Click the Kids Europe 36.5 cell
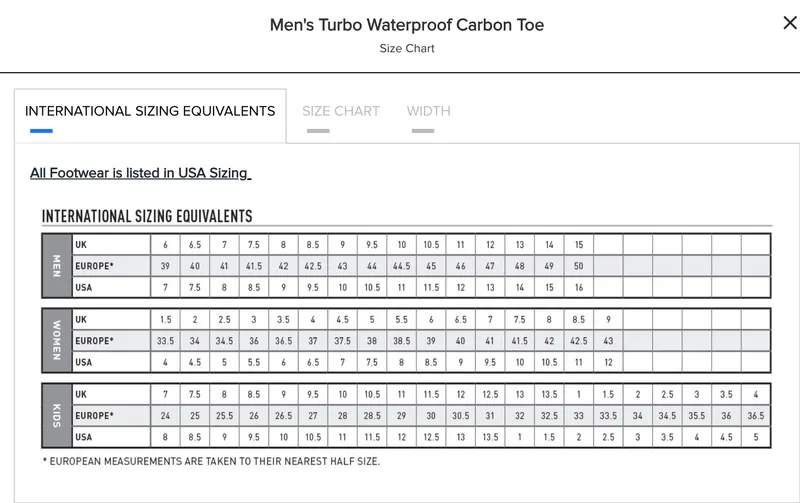The width and height of the screenshot is (800, 503). click(755, 415)
